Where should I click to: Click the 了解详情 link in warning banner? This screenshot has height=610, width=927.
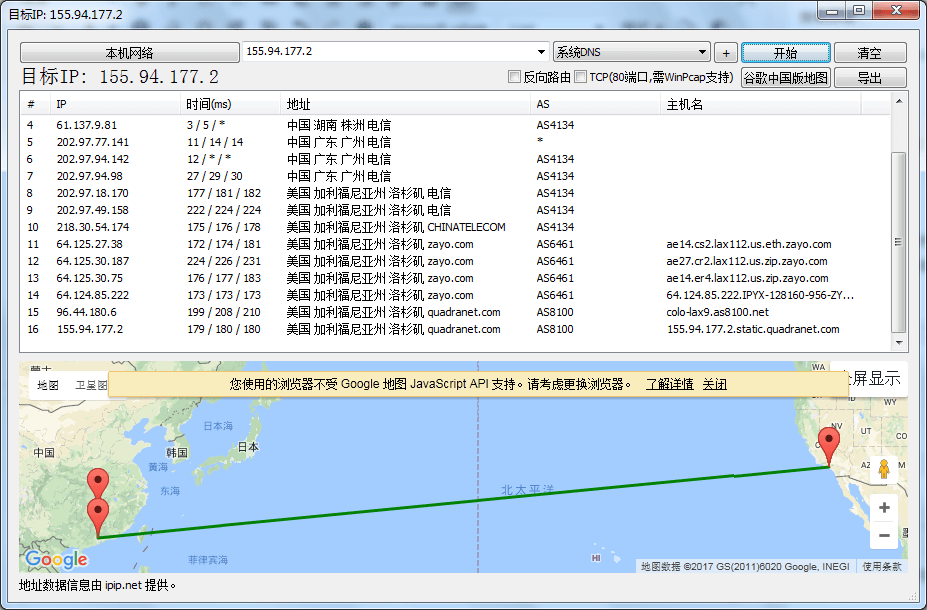tap(669, 384)
